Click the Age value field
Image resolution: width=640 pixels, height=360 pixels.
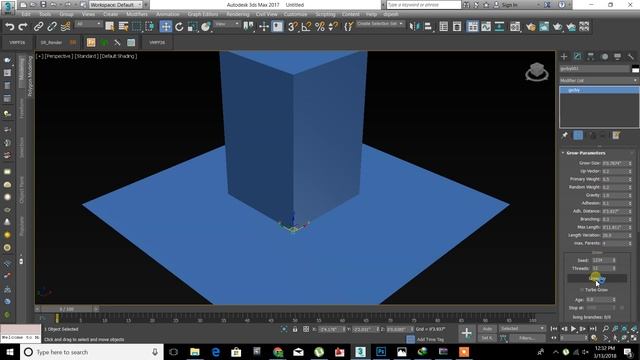click(x=599, y=300)
